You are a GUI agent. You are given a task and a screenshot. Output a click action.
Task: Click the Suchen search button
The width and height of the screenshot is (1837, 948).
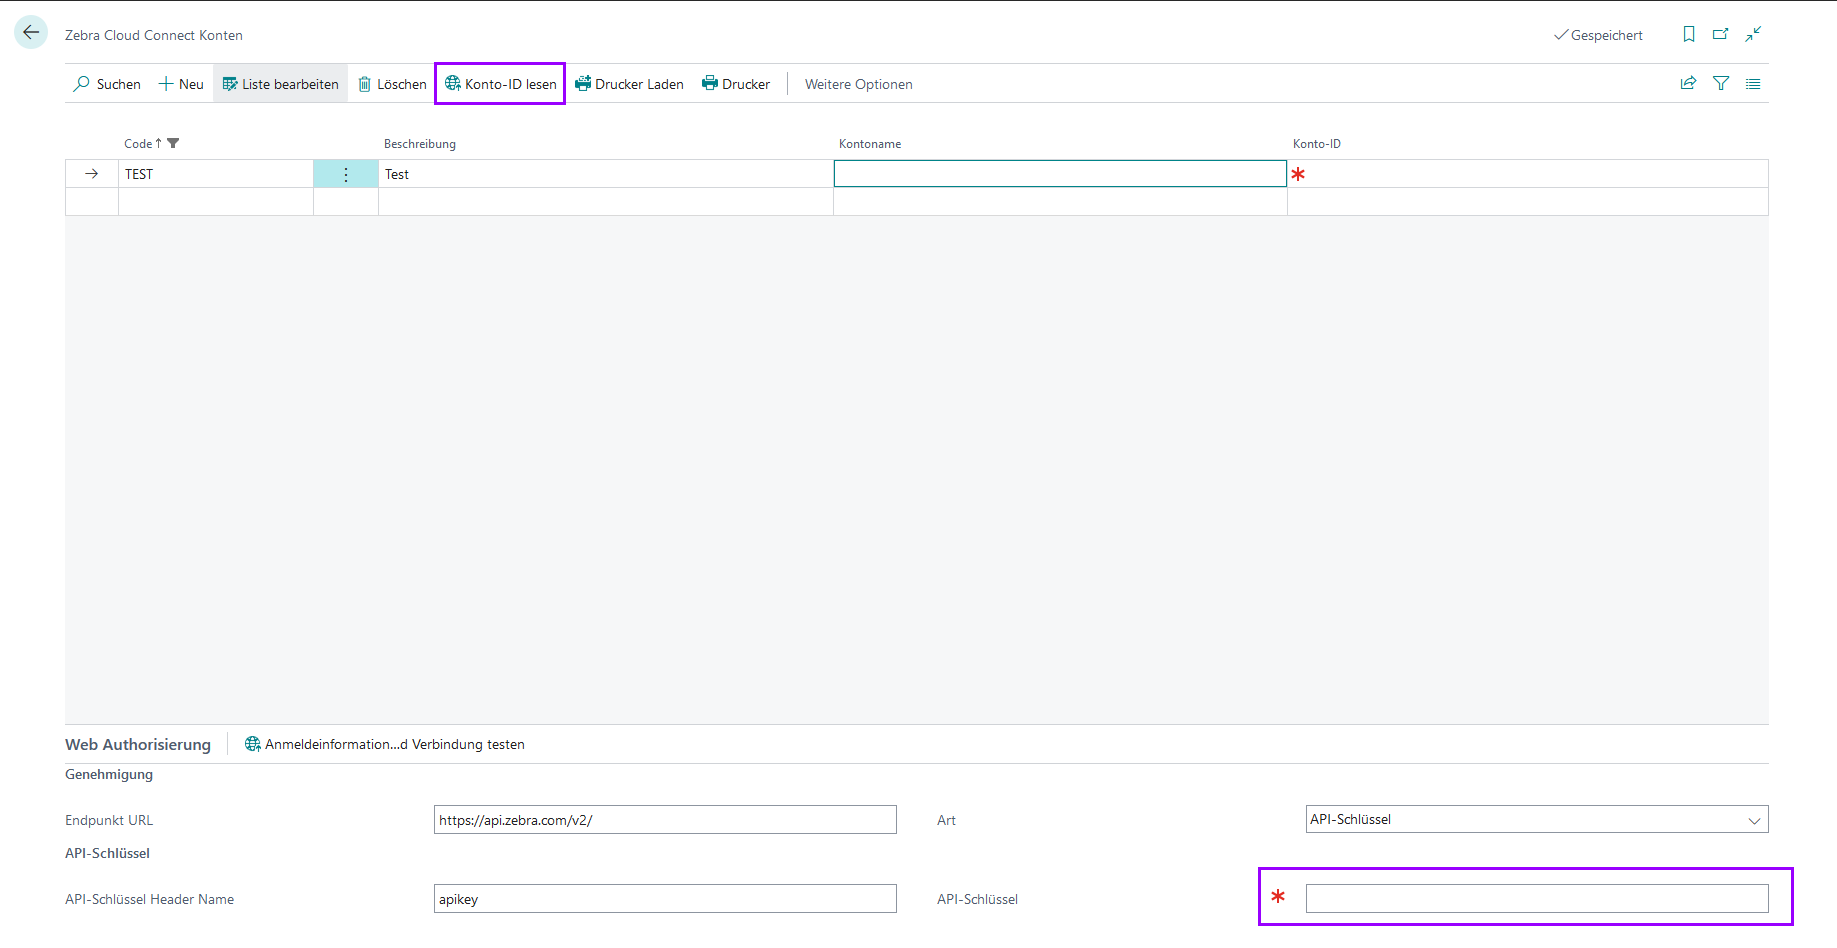(107, 84)
